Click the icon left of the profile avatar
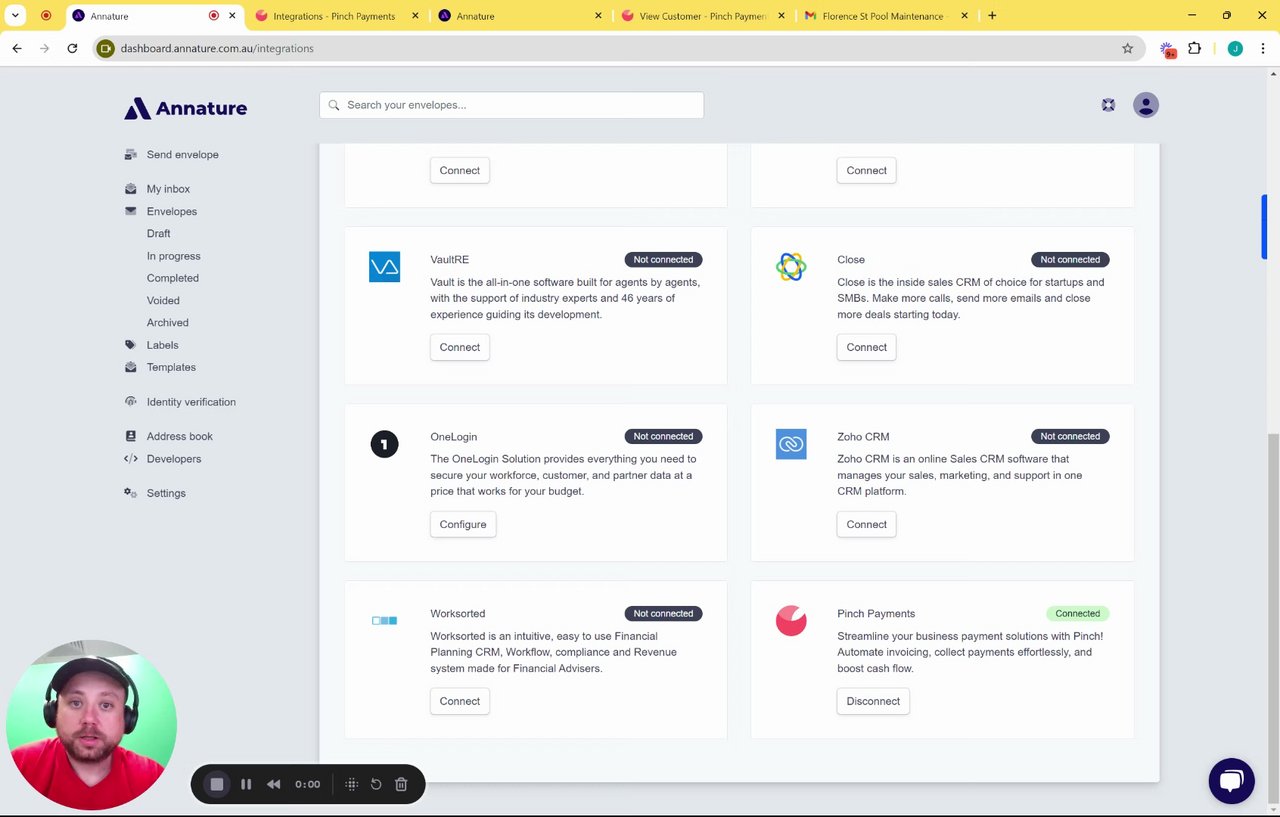This screenshot has height=817, width=1280. point(1108,105)
